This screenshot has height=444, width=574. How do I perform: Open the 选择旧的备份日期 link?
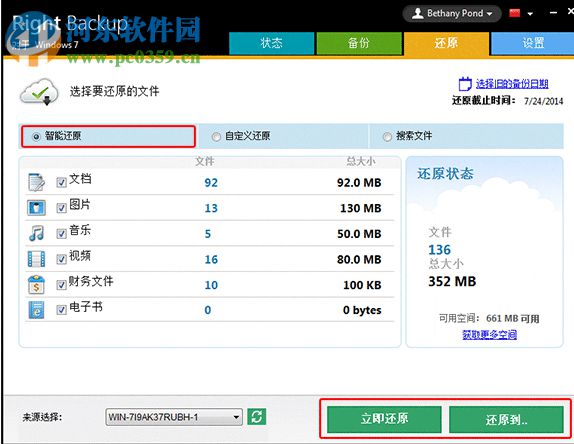click(512, 84)
